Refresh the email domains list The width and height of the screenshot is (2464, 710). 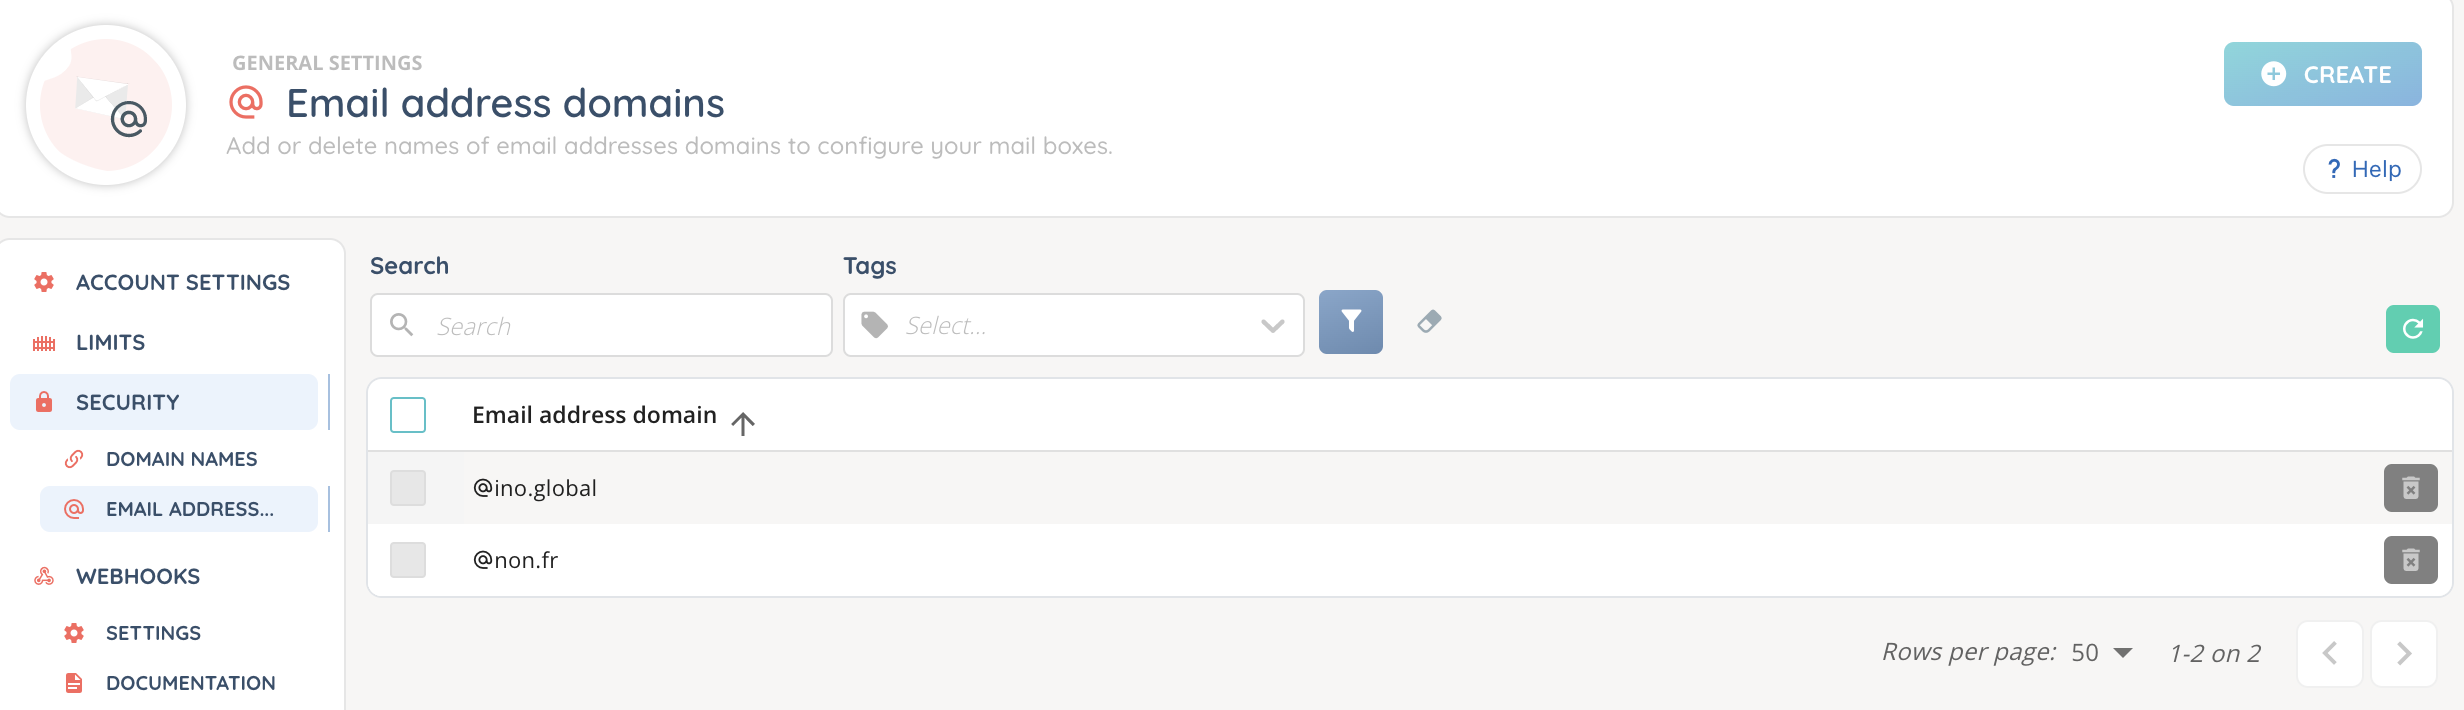tap(2412, 329)
